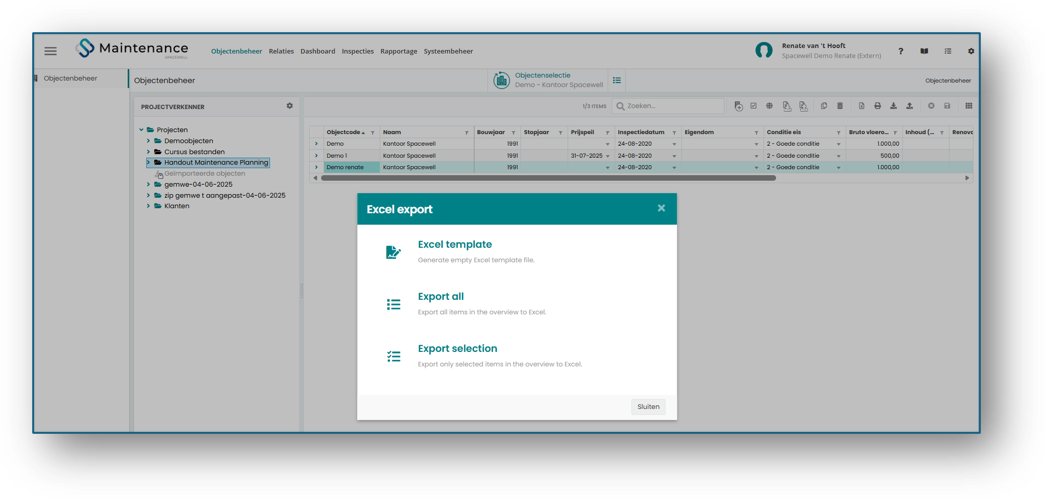
Task: Click the Excel template icon
Action: (393, 252)
